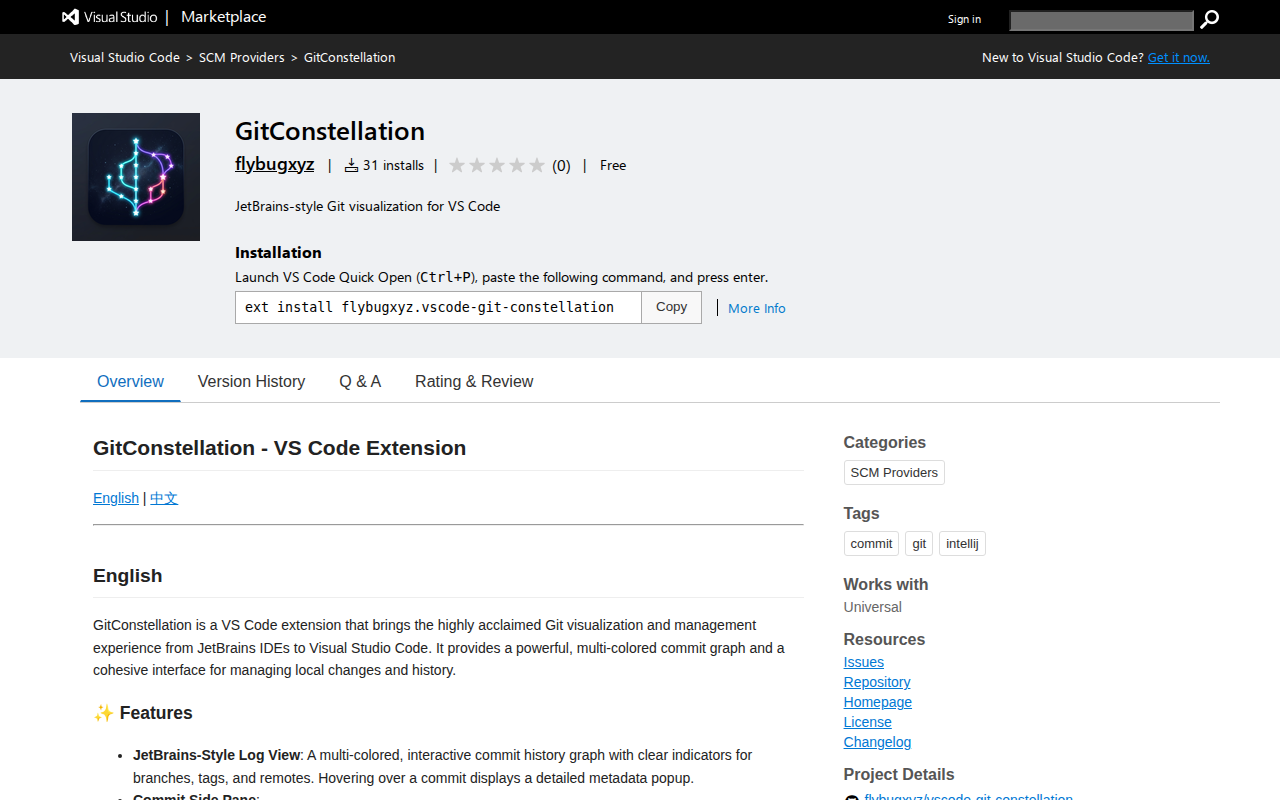The width and height of the screenshot is (1280, 800).
Task: Click the installs download icon
Action: coord(351,166)
